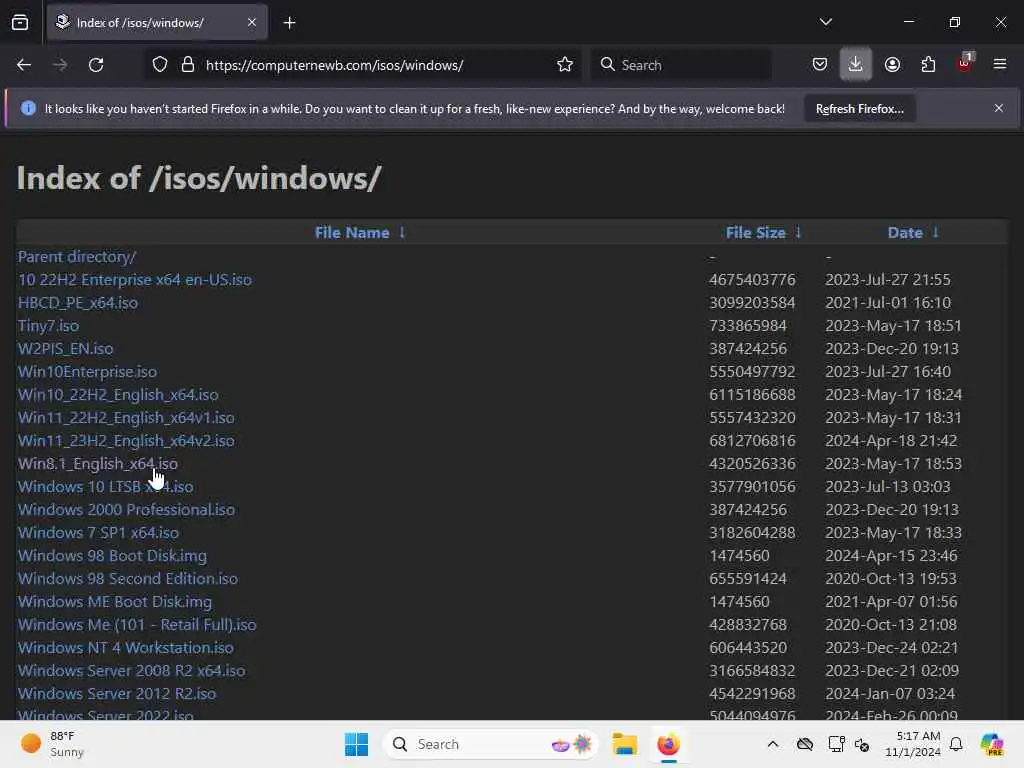The height and width of the screenshot is (768, 1024).
Task: Reverse sort using File Name arrow
Action: [x=402, y=232]
